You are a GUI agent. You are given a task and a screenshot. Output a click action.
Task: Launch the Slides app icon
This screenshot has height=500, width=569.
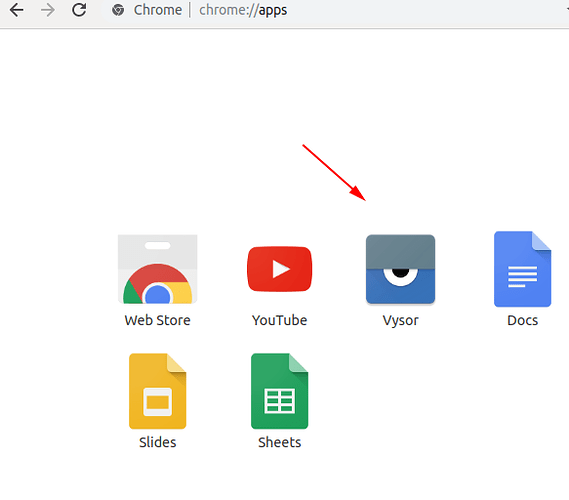(157, 391)
